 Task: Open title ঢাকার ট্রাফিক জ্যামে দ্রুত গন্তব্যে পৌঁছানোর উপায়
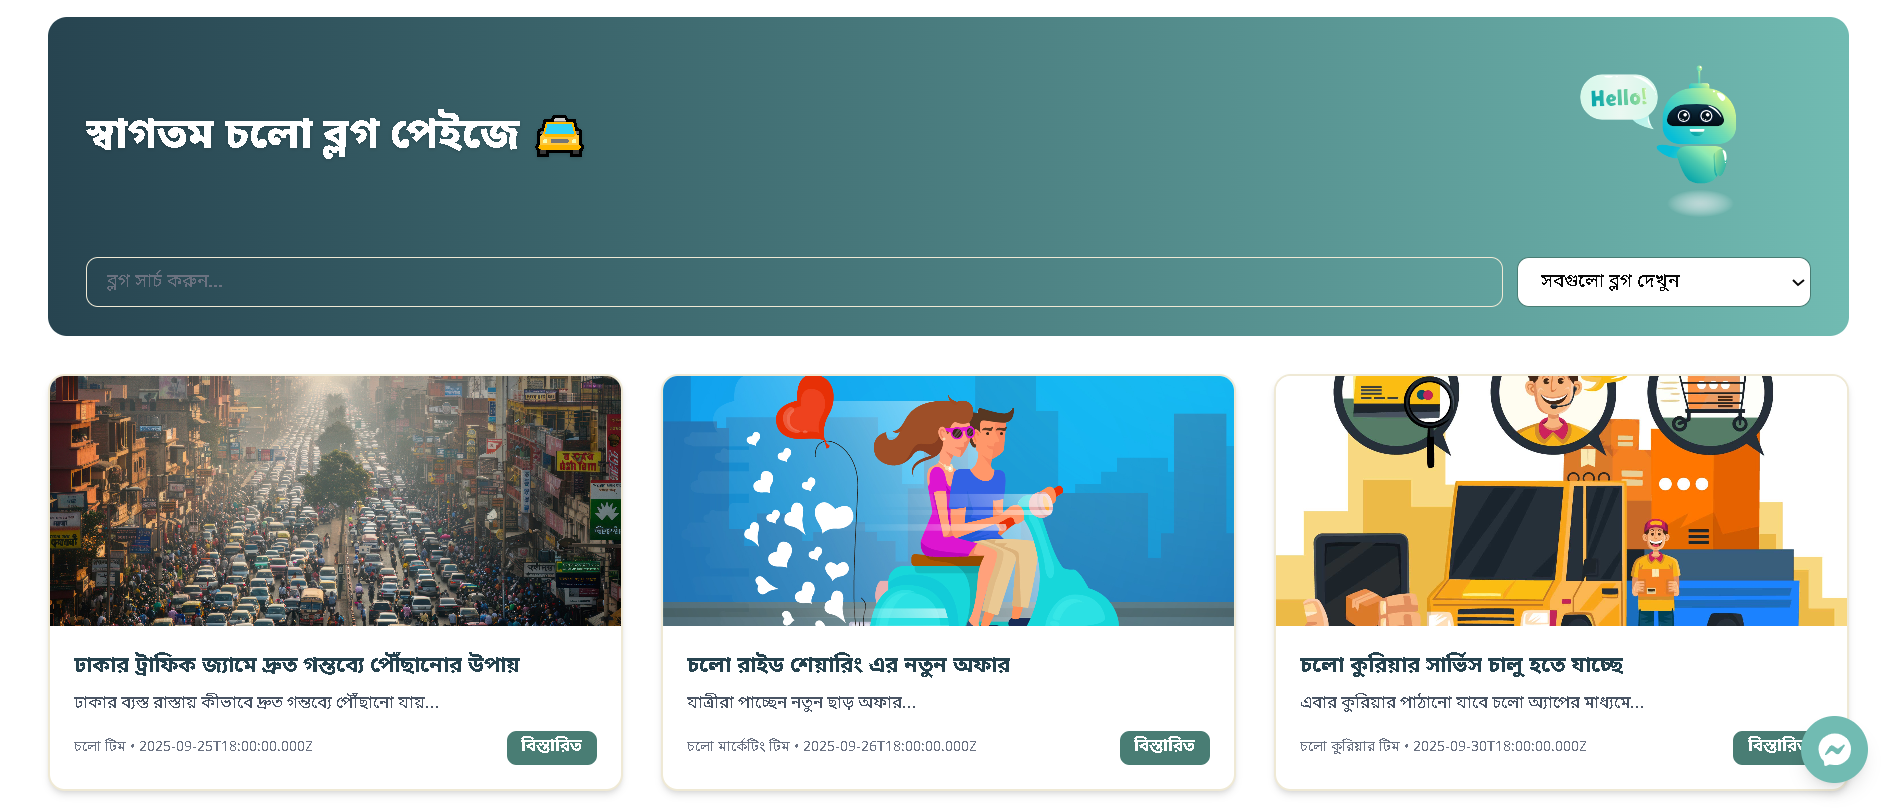297,665
